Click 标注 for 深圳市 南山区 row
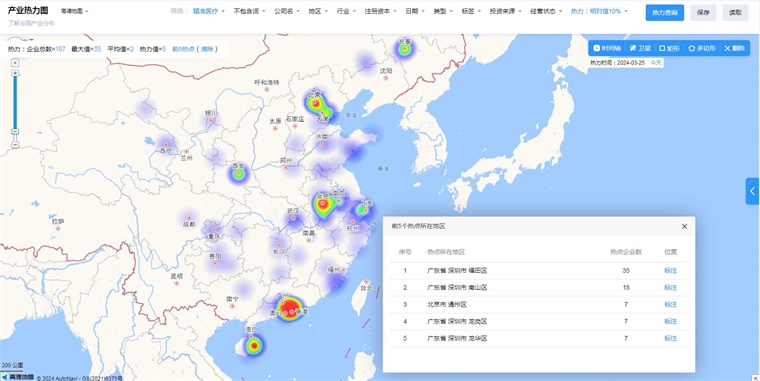Image resolution: width=760 pixels, height=381 pixels. pyautogui.click(x=670, y=287)
